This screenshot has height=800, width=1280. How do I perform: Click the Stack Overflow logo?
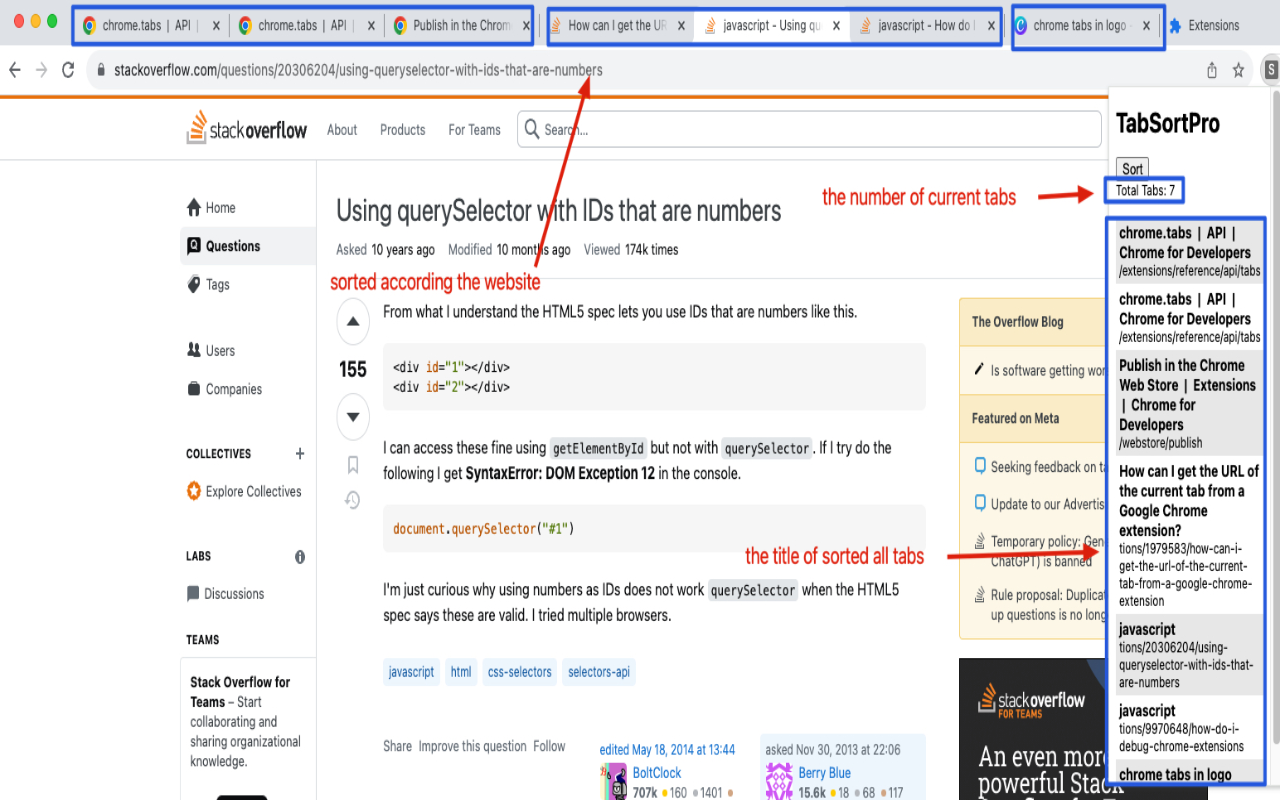pyautogui.click(x=246, y=128)
